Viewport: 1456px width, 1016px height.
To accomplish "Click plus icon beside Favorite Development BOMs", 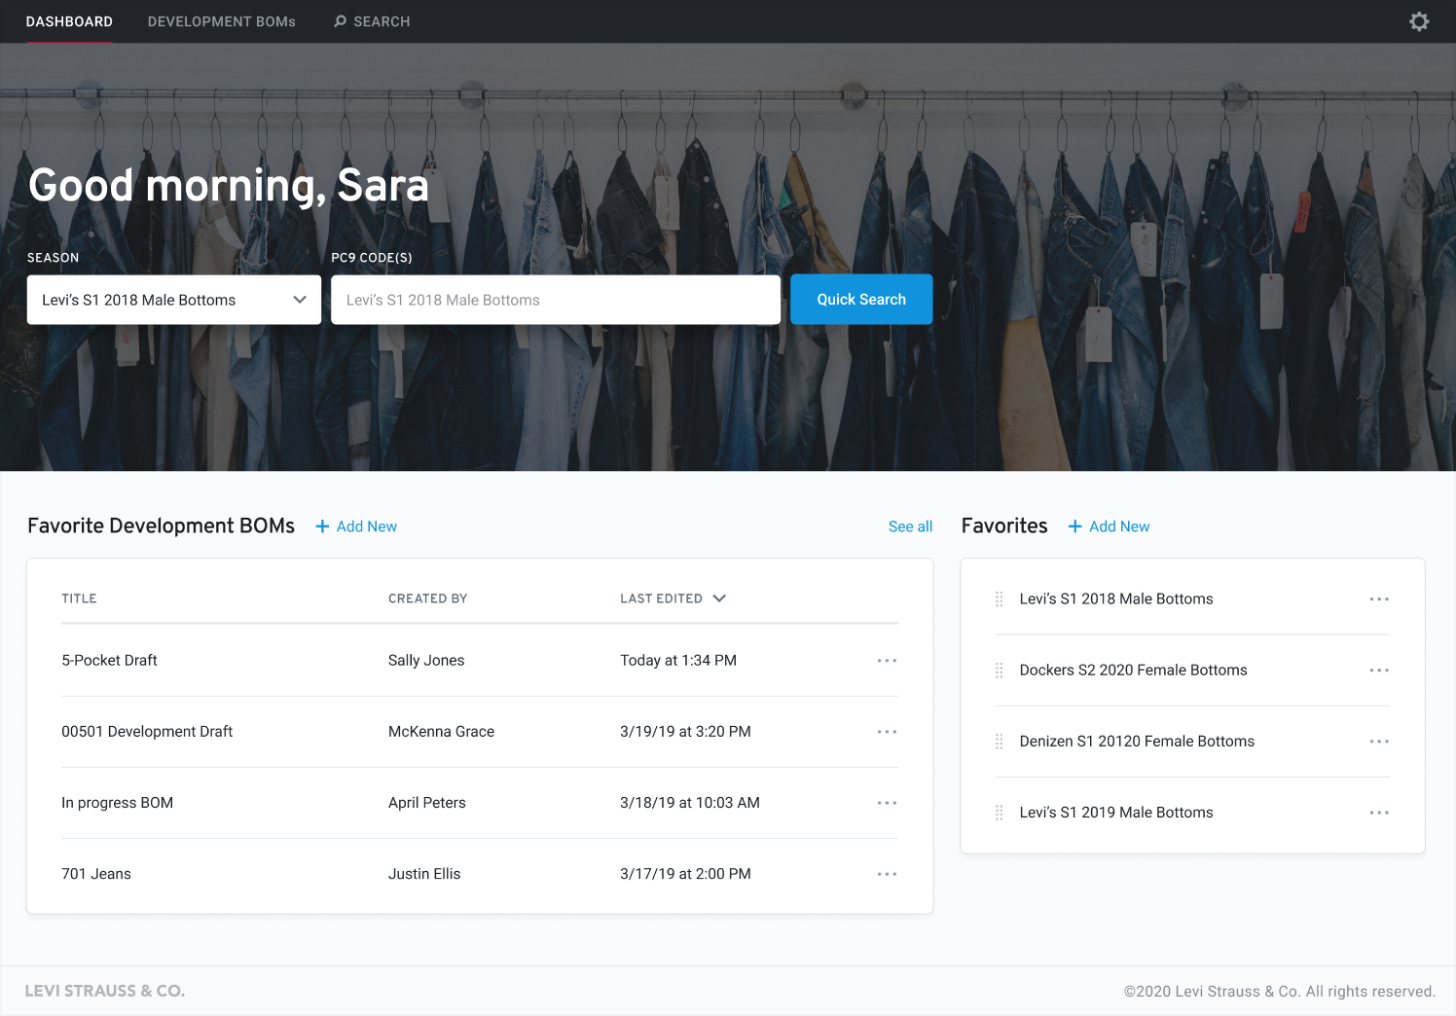I will tap(322, 526).
